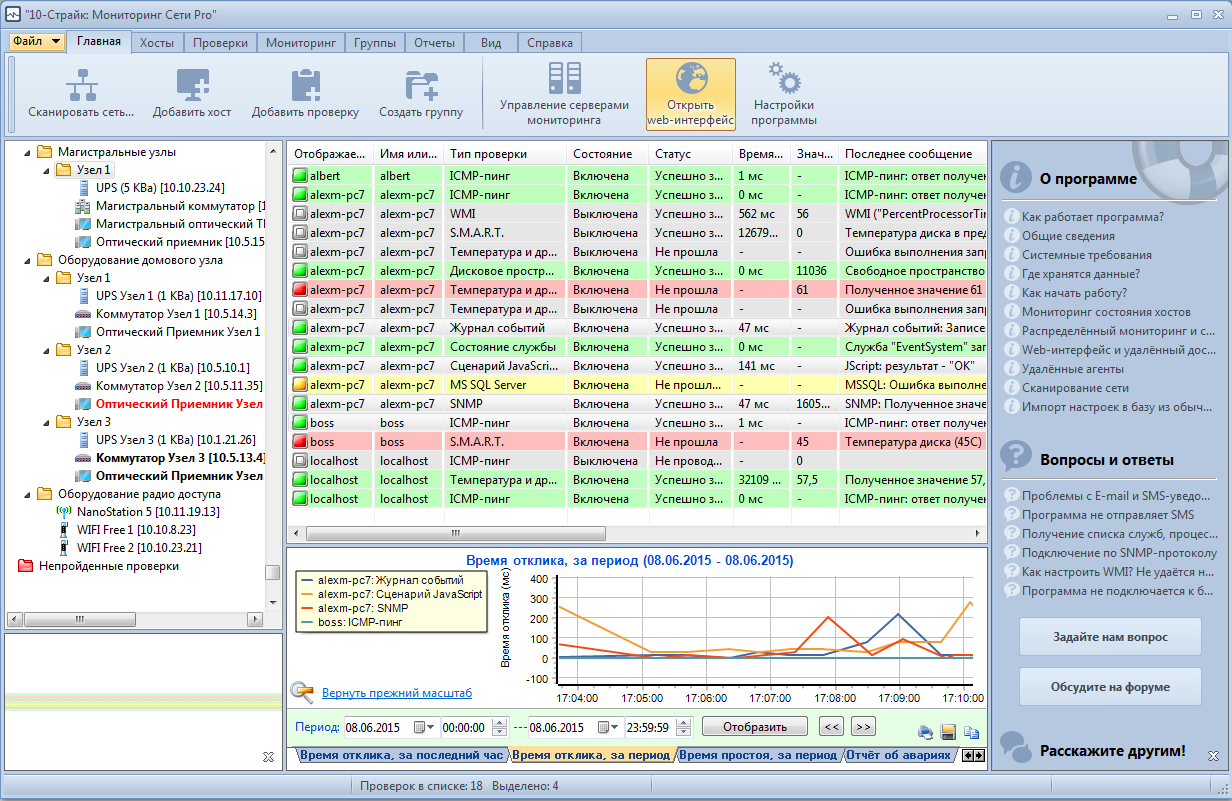Open program settings (Настройки программы) gears icon
This screenshot has height=801, width=1232.
click(784, 80)
